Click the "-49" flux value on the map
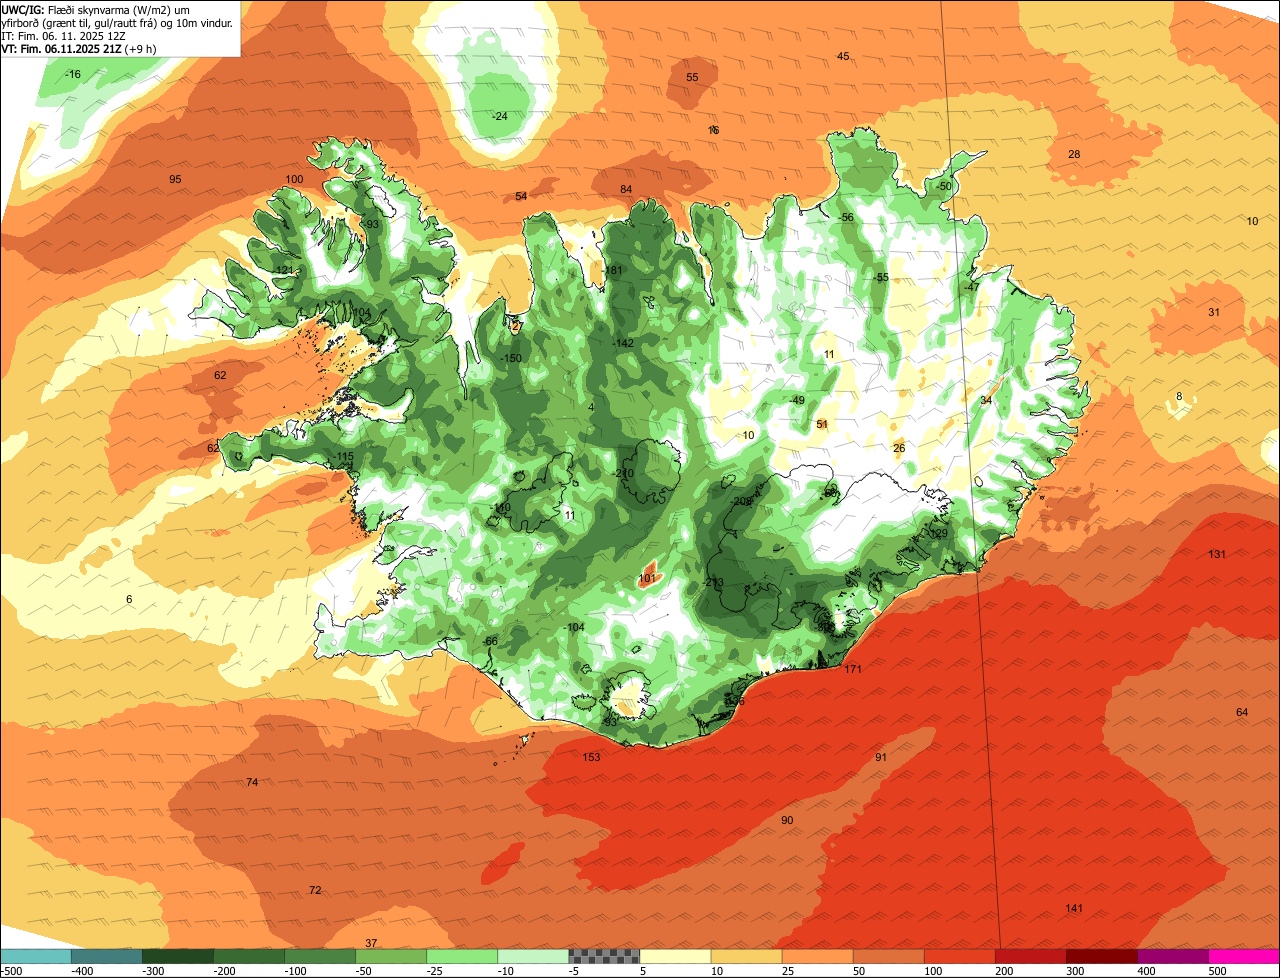Screen dimensions: 1280x978 tap(796, 400)
